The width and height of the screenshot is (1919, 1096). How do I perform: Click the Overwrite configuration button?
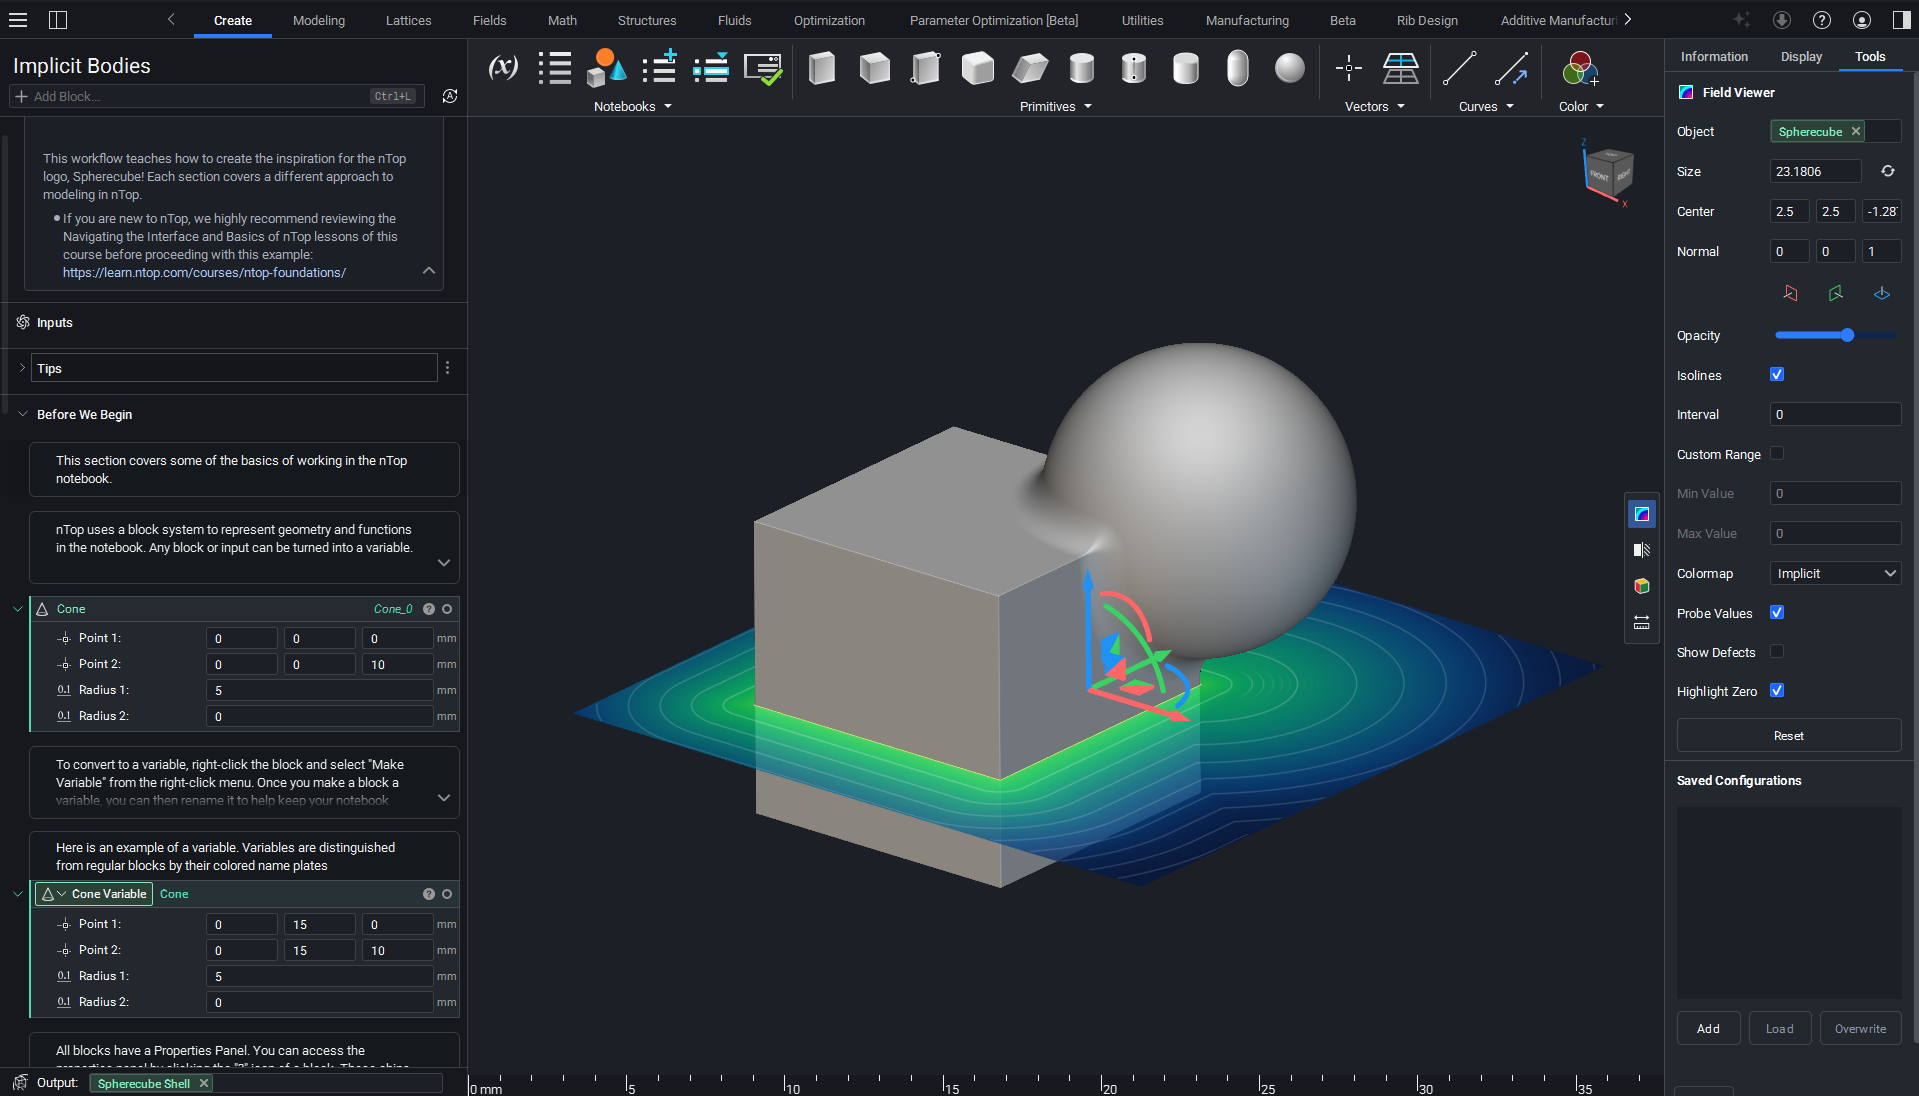1861,1029
